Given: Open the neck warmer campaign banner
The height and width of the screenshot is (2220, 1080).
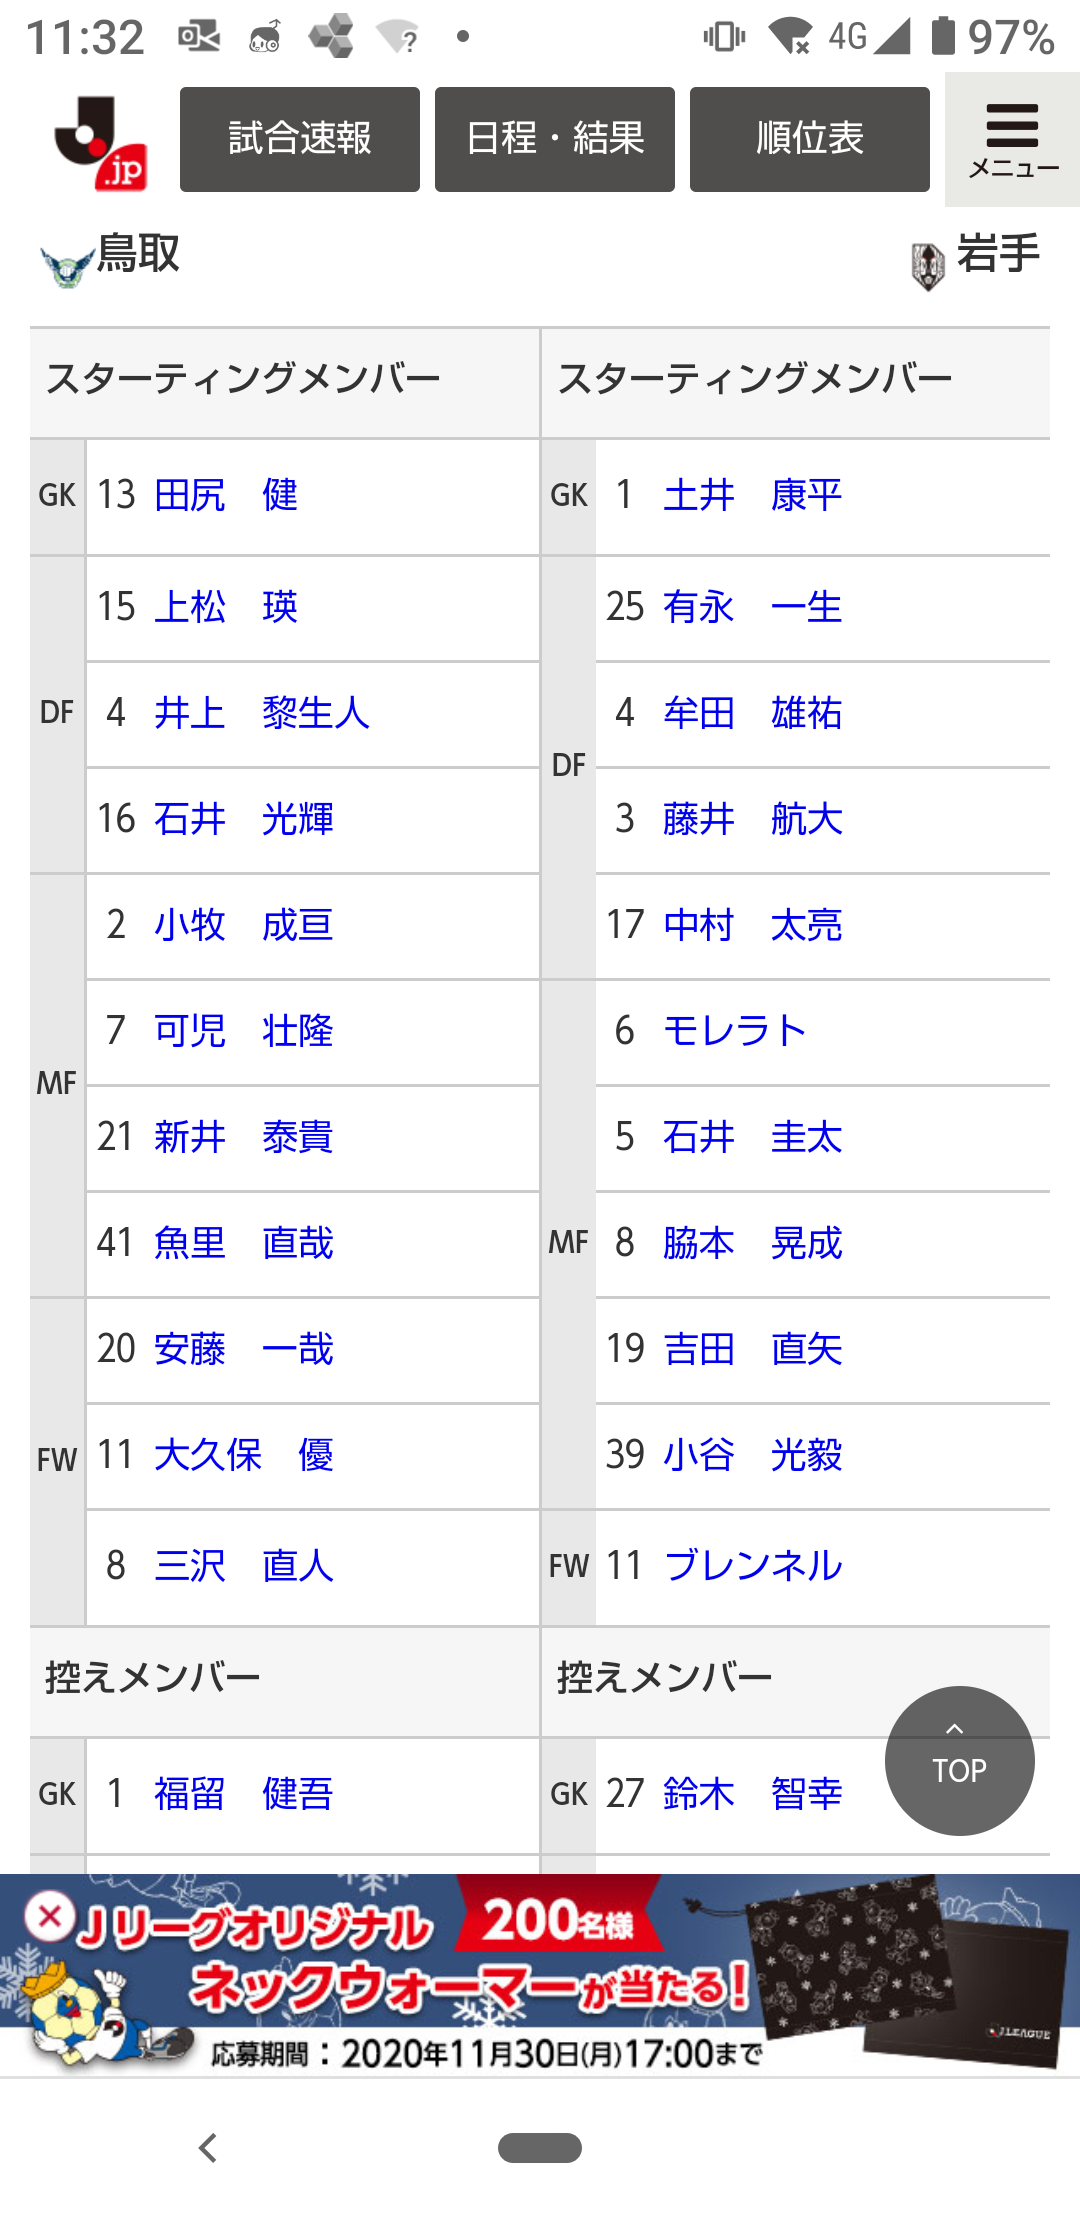Looking at the screenshot, I should tap(540, 1975).
